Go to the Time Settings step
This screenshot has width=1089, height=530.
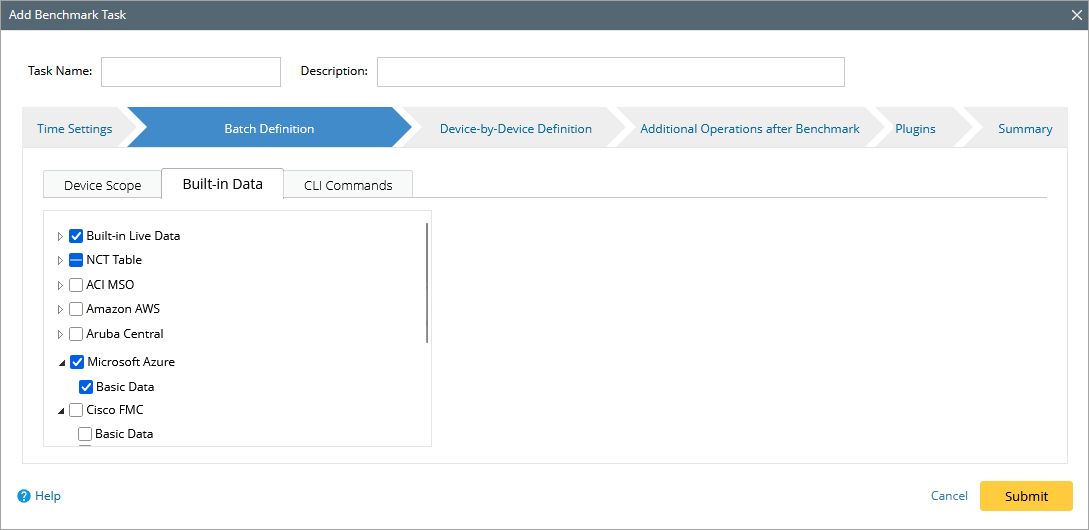[x=74, y=129]
